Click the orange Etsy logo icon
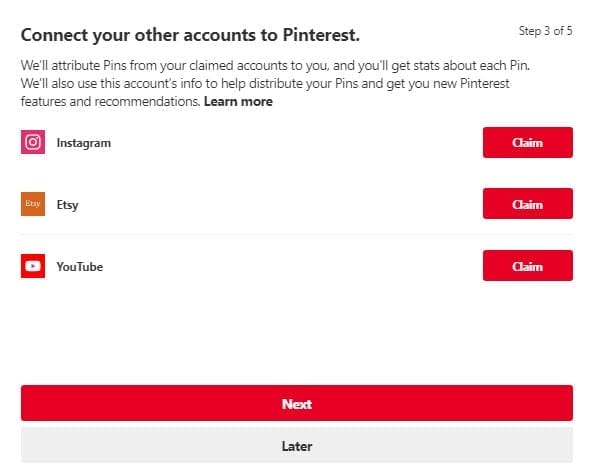This screenshot has height=474, width=593. 33,204
